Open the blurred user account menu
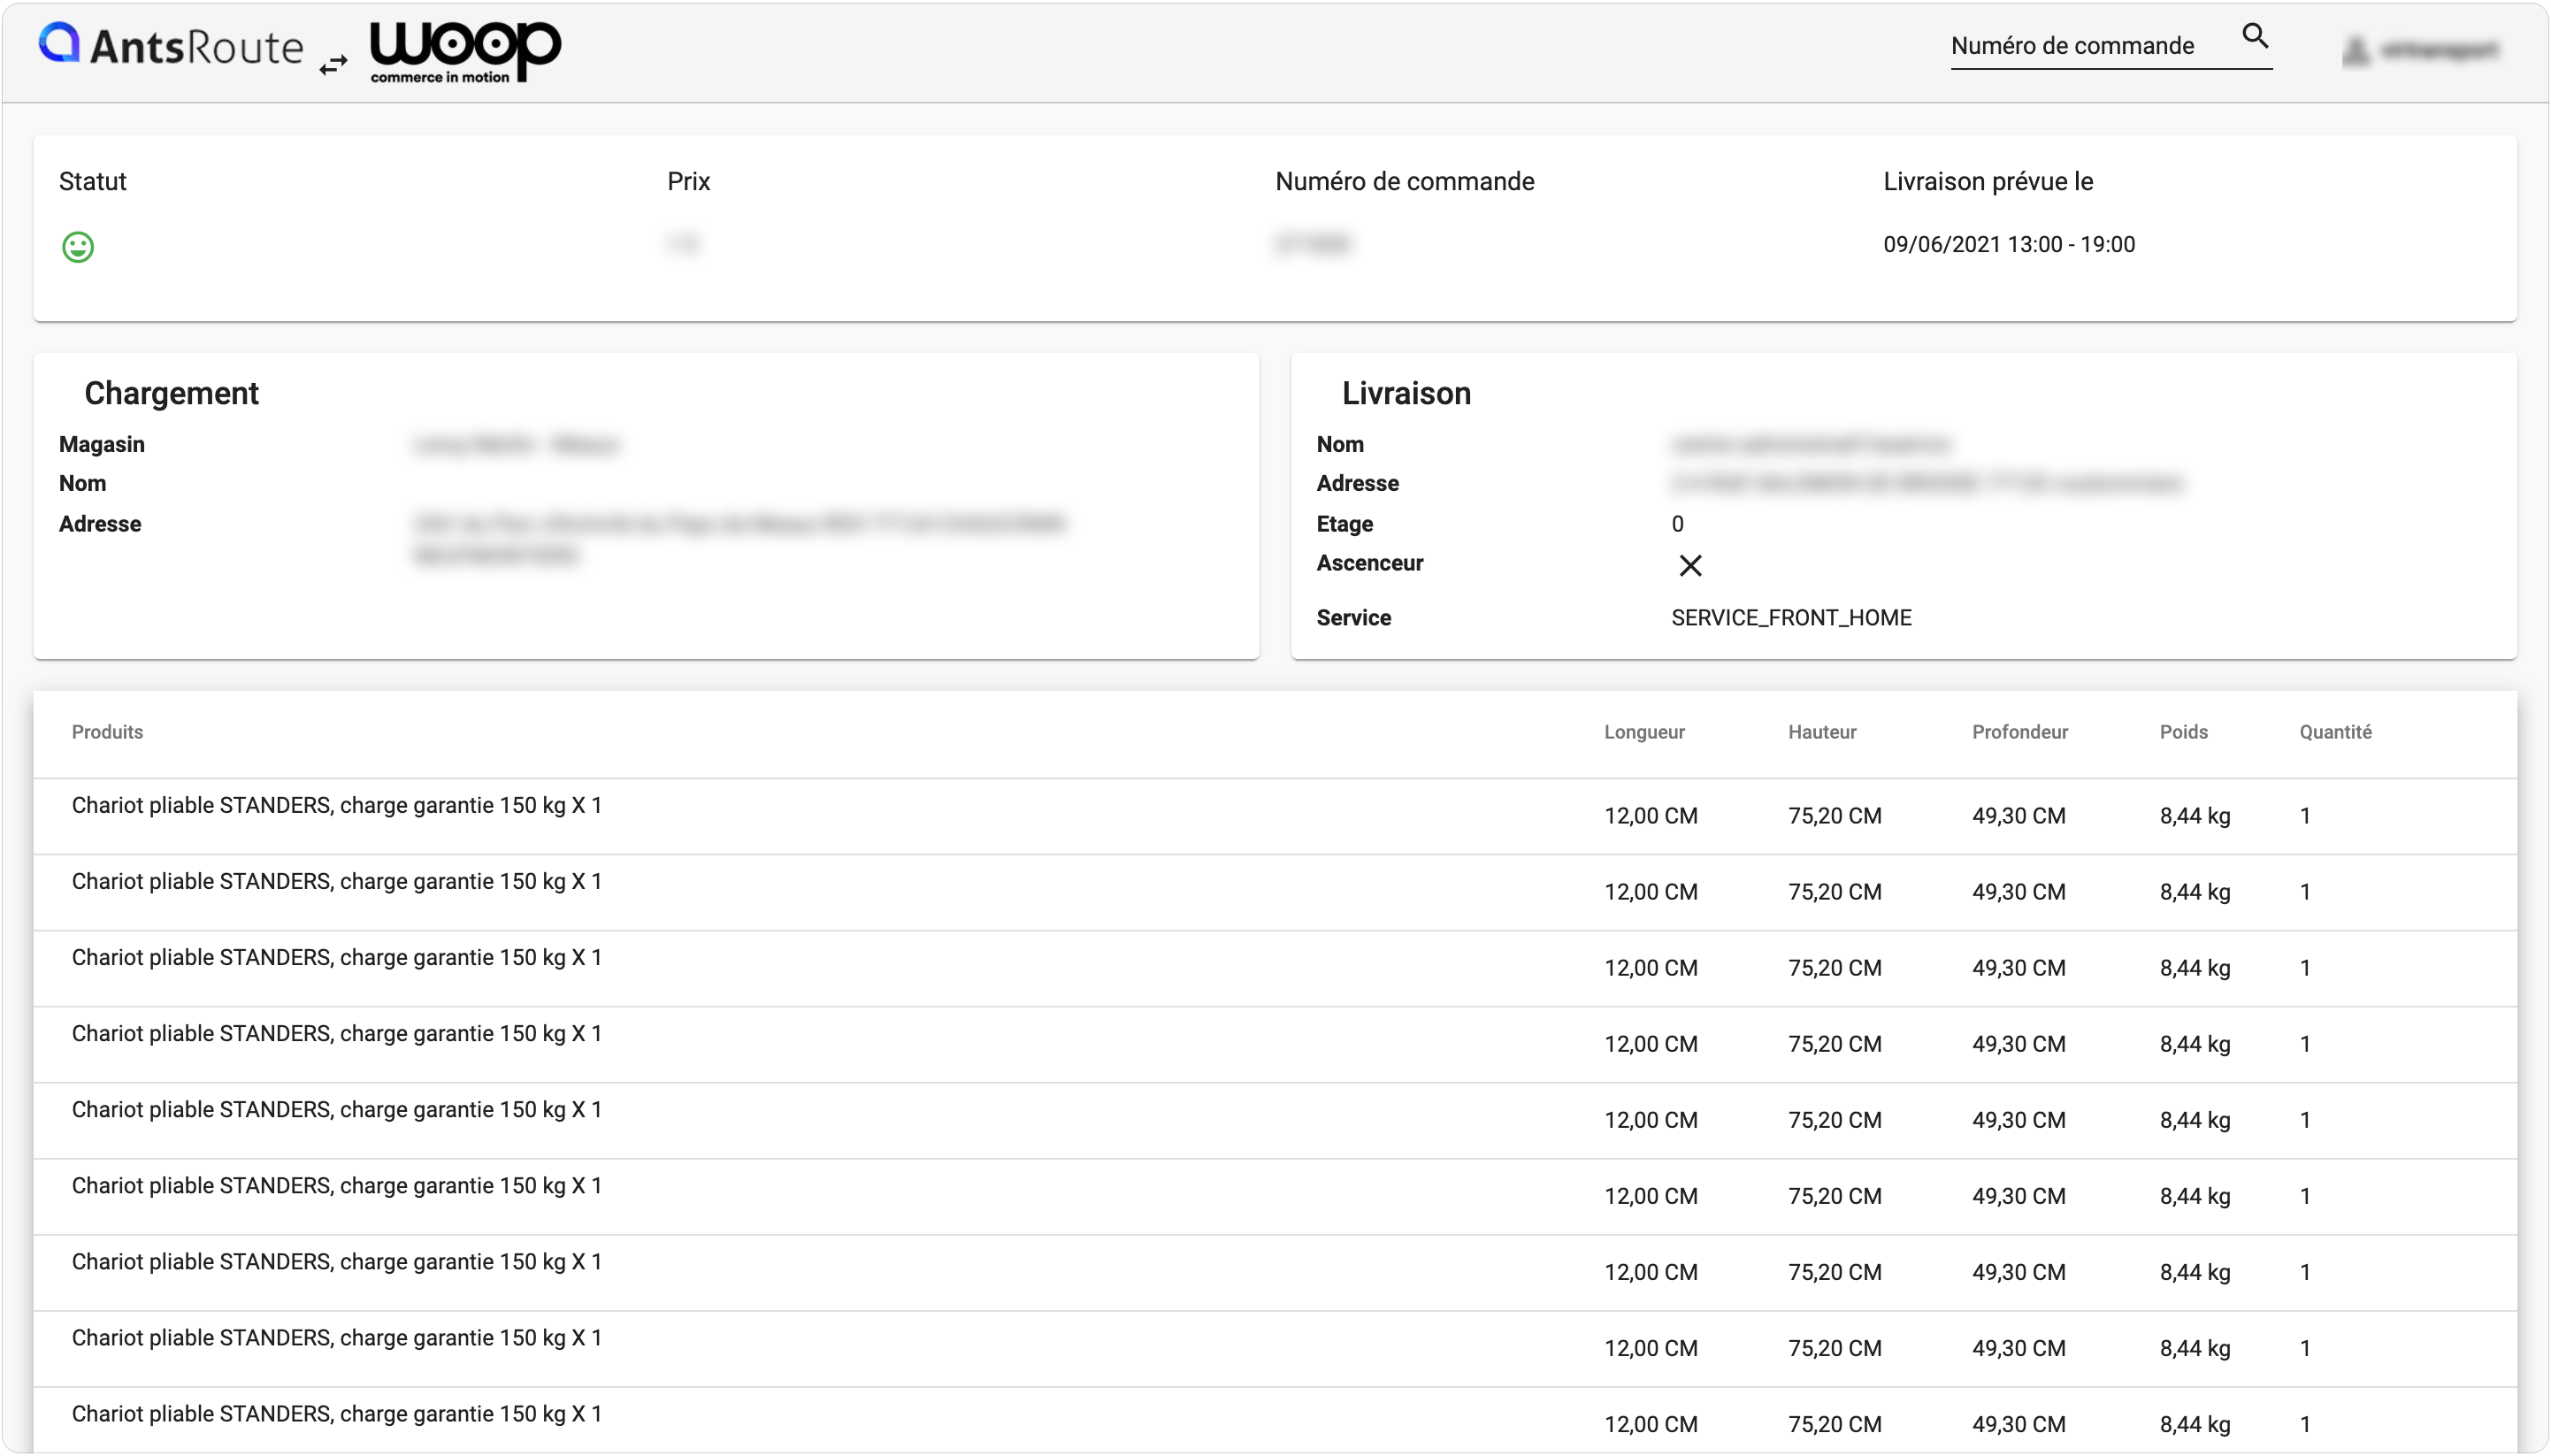This screenshot has width=2551, height=1456. 2419,50
